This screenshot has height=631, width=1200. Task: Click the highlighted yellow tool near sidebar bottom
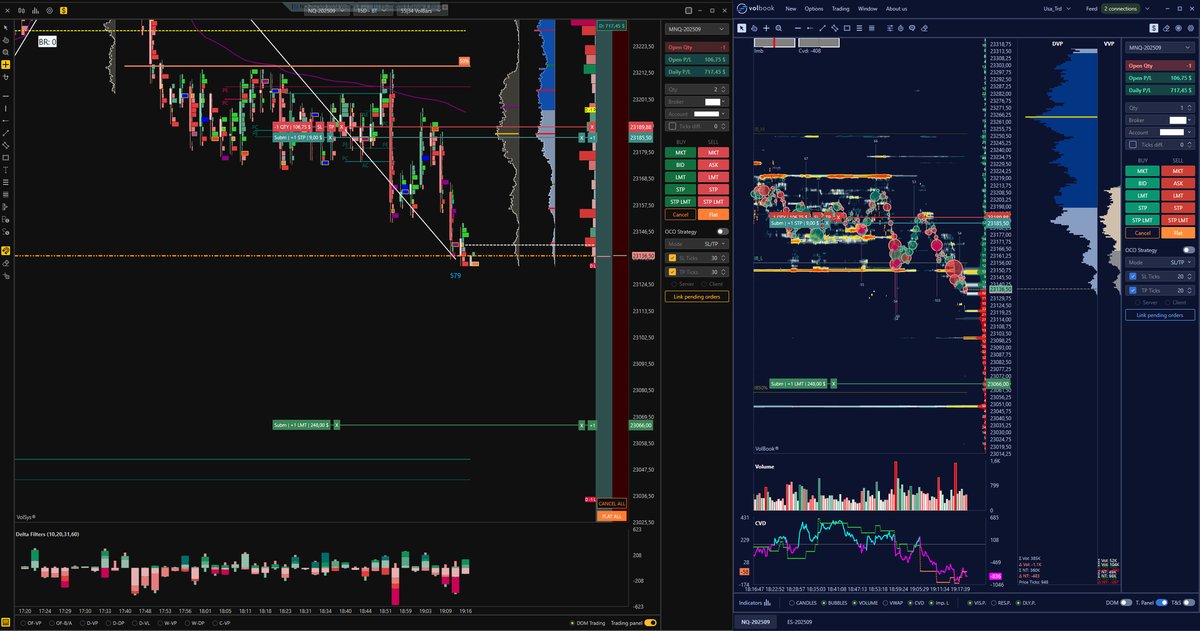point(5,251)
